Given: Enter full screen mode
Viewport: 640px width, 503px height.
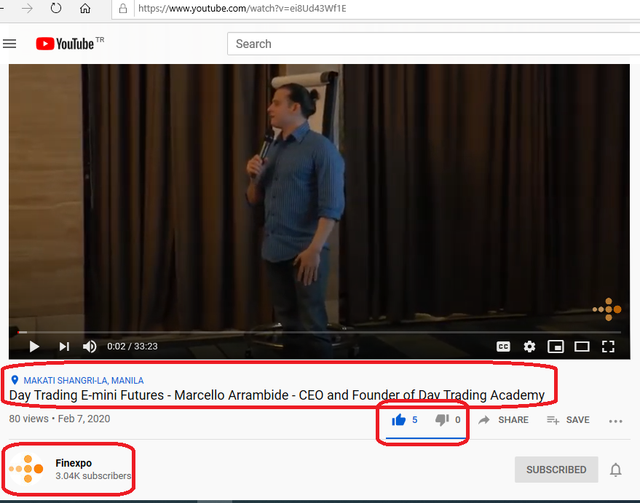Looking at the screenshot, I should [x=608, y=347].
